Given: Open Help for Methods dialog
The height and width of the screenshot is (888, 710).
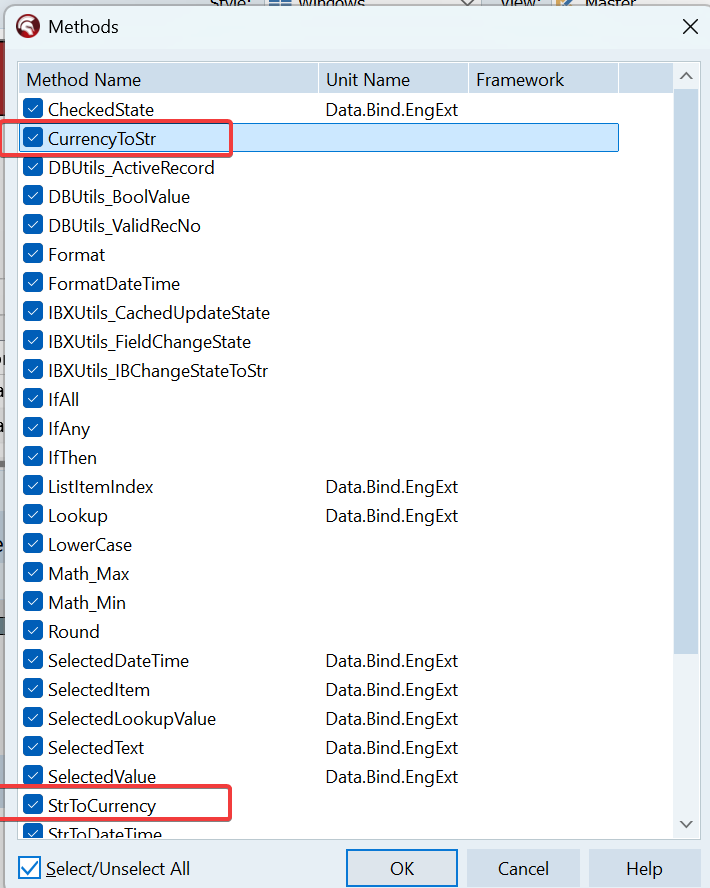Looking at the screenshot, I should (643, 868).
